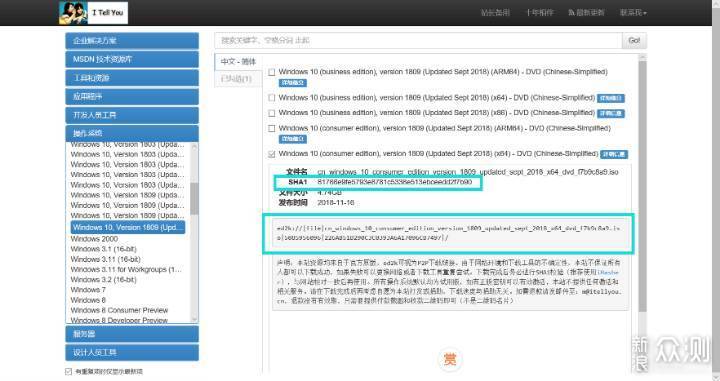Image resolution: width=720 pixels, height=381 pixels.
Task: Collapse the 操作系统 sidebar section
Action: point(132,133)
